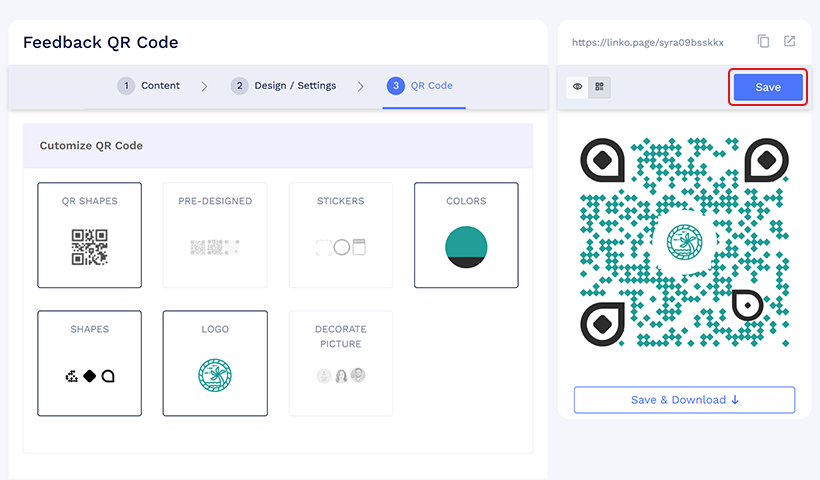Screen dimensions: 820x480
Task: Click the chevron after Content step
Action: pos(204,87)
